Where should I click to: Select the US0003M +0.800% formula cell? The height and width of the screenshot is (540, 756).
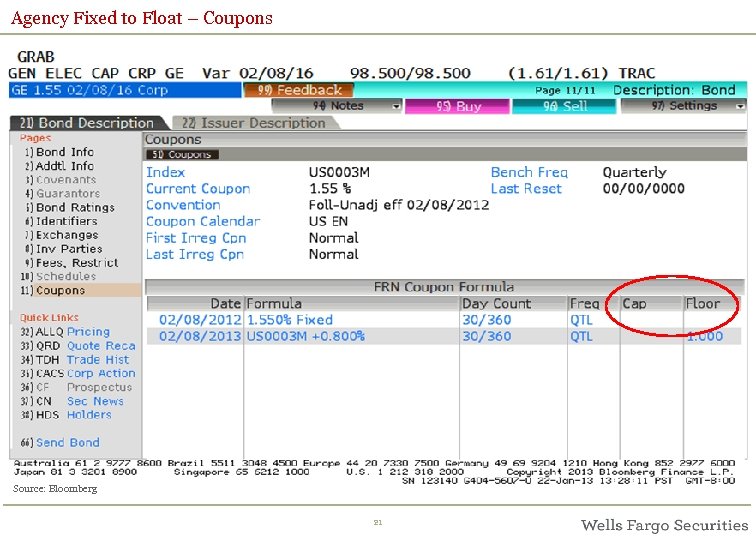pyautogui.click(x=306, y=337)
